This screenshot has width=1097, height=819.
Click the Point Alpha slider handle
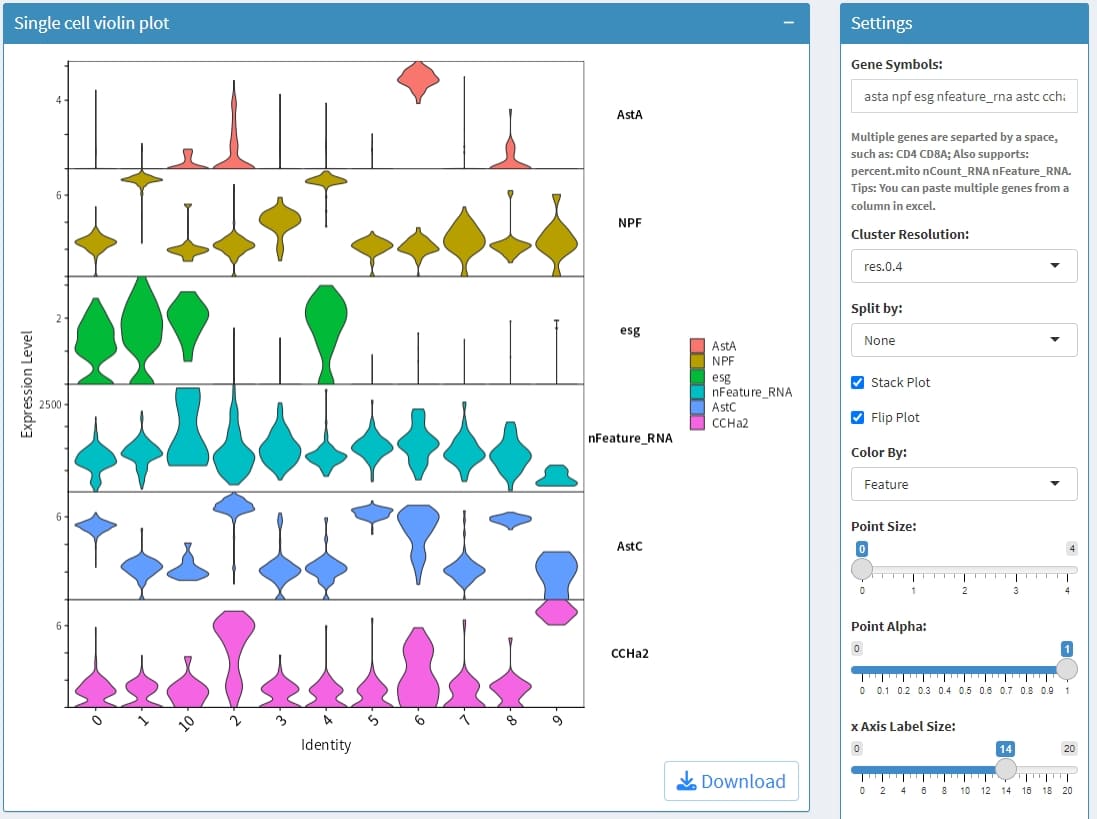[1067, 669]
